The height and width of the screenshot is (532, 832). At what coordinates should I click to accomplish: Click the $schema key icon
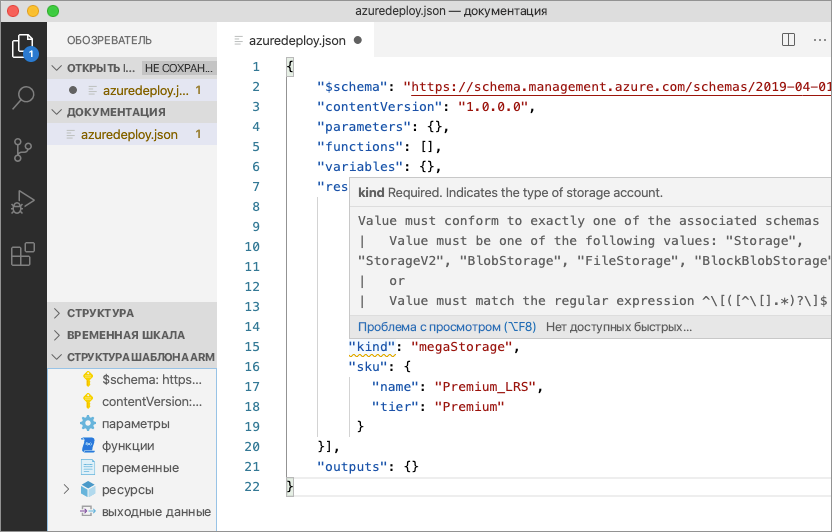pos(88,379)
